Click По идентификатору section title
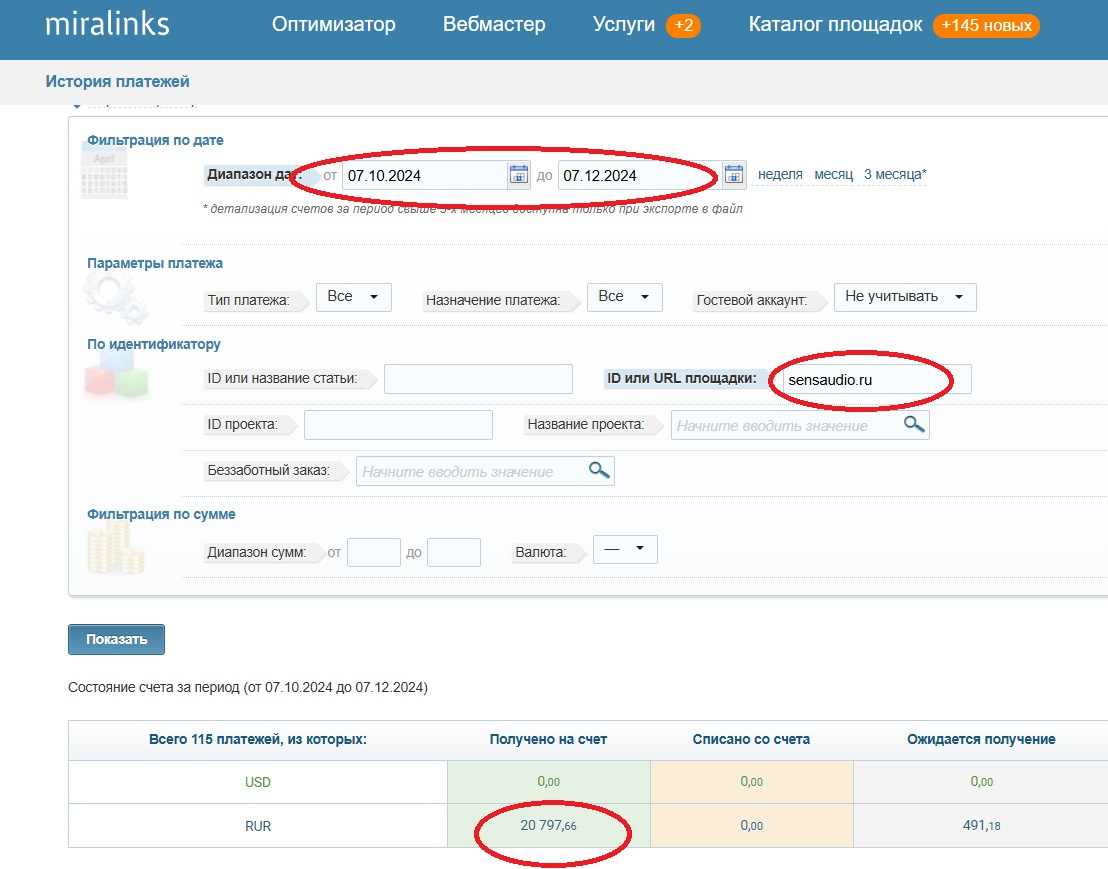This screenshot has height=869, width=1108. point(154,344)
